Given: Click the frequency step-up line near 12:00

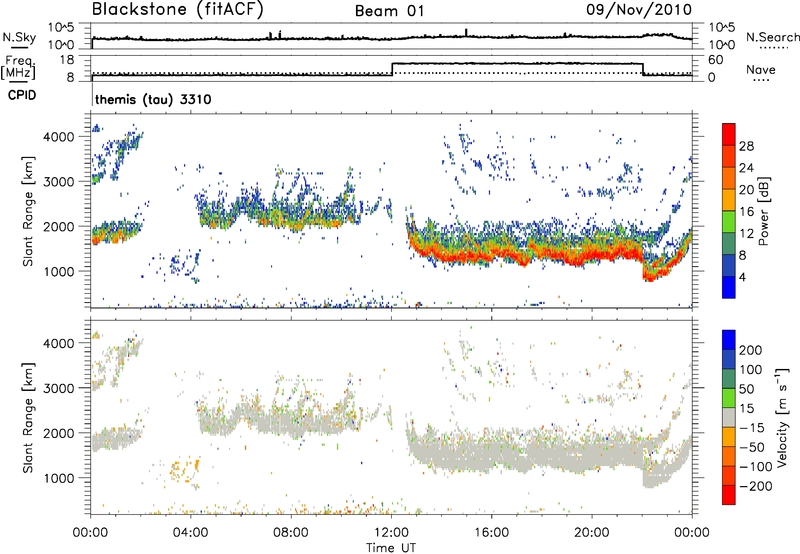Looking at the screenshot, I should click(x=392, y=69).
